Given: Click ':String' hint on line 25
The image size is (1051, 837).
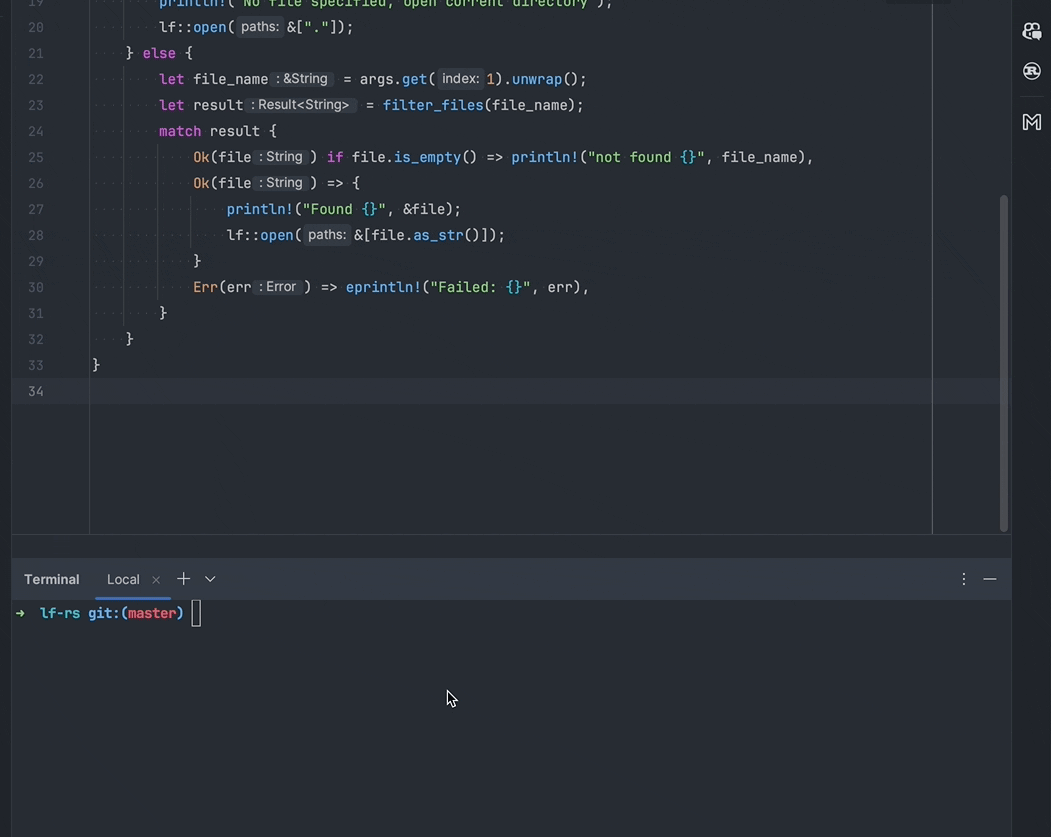Looking at the screenshot, I should click(282, 157).
